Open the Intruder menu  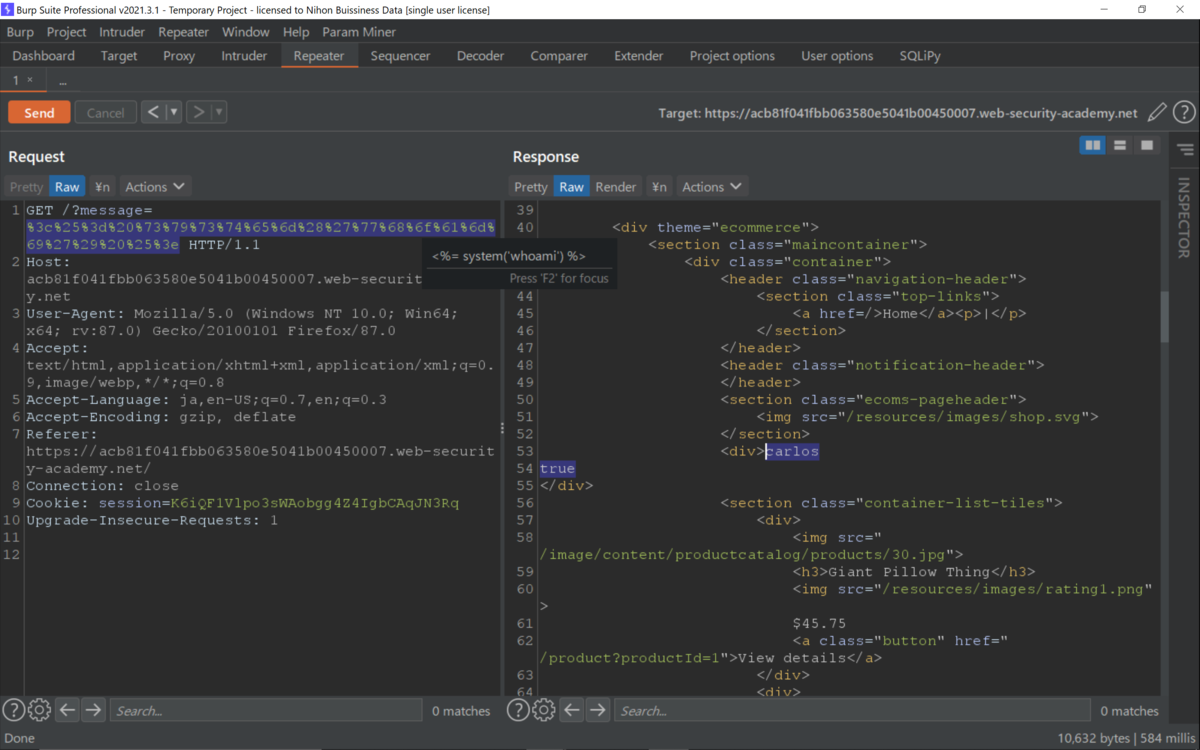(x=122, y=32)
